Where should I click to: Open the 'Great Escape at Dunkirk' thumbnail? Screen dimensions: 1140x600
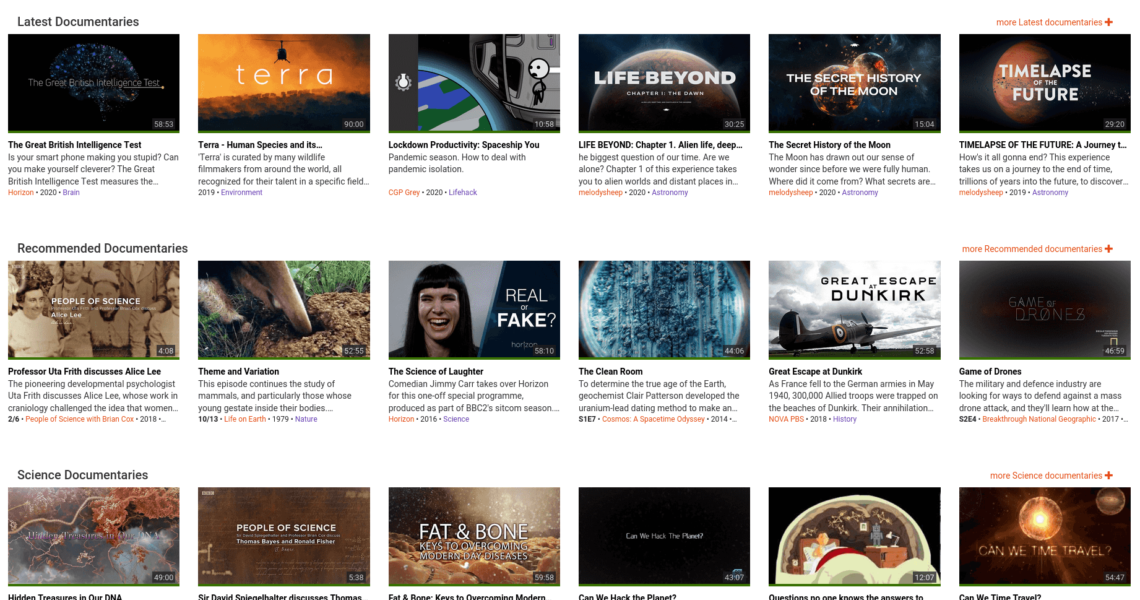point(854,310)
